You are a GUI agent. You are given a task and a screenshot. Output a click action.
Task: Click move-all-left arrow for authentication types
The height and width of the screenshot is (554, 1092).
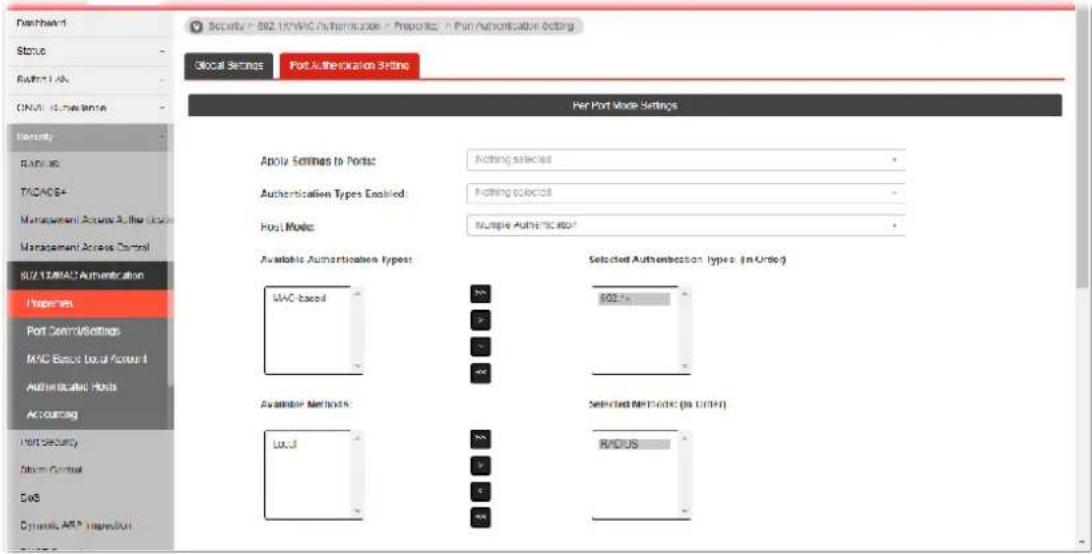click(480, 374)
